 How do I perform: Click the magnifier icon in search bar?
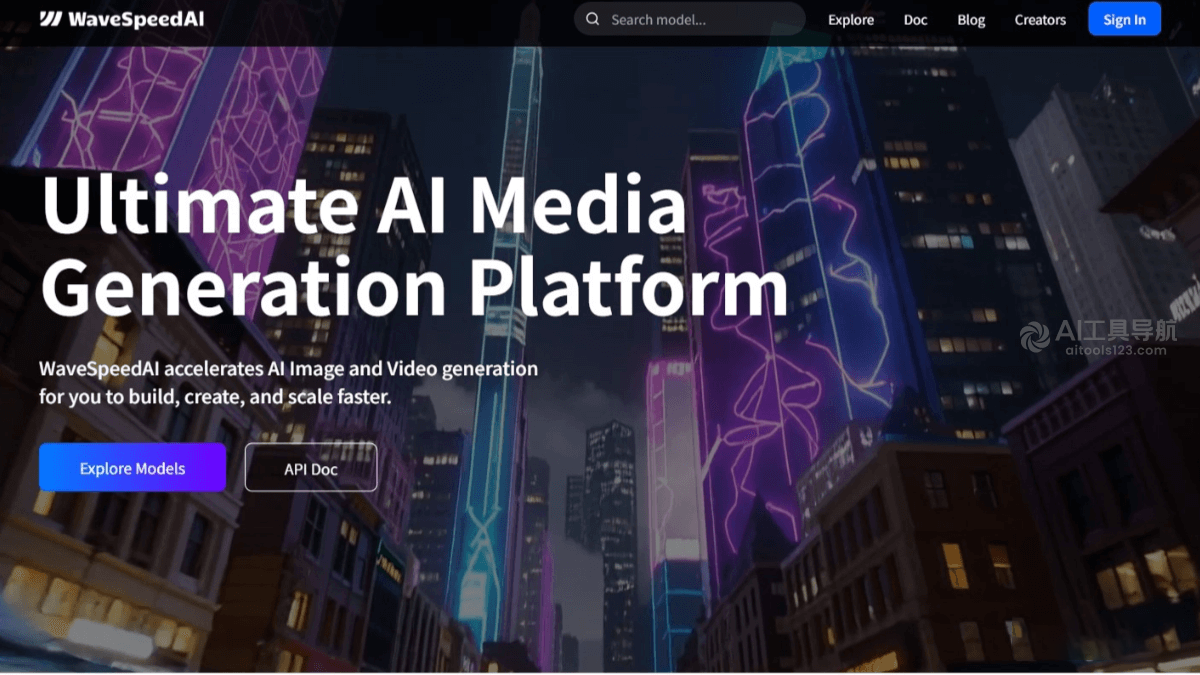[x=593, y=19]
